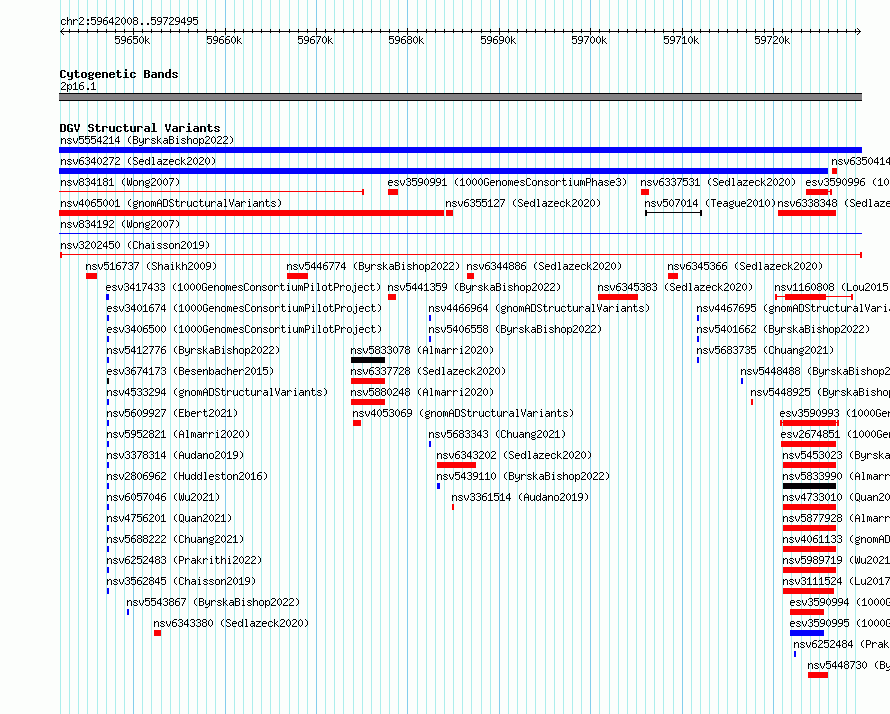Select esv3417433 Pilot Project variant label

tap(244, 287)
